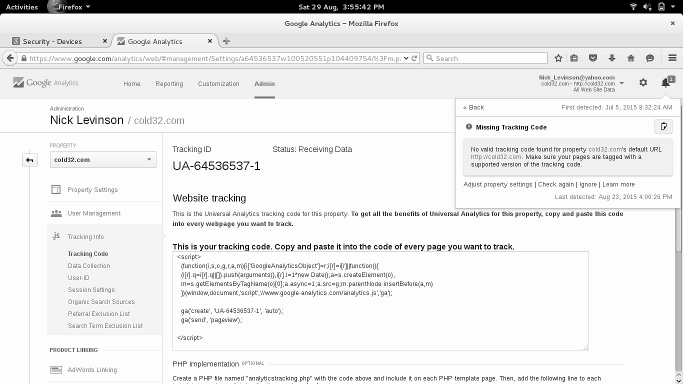The height and width of the screenshot is (384, 683).
Task: Open the Firefox hamburger menu
Action: click(x=672, y=58)
